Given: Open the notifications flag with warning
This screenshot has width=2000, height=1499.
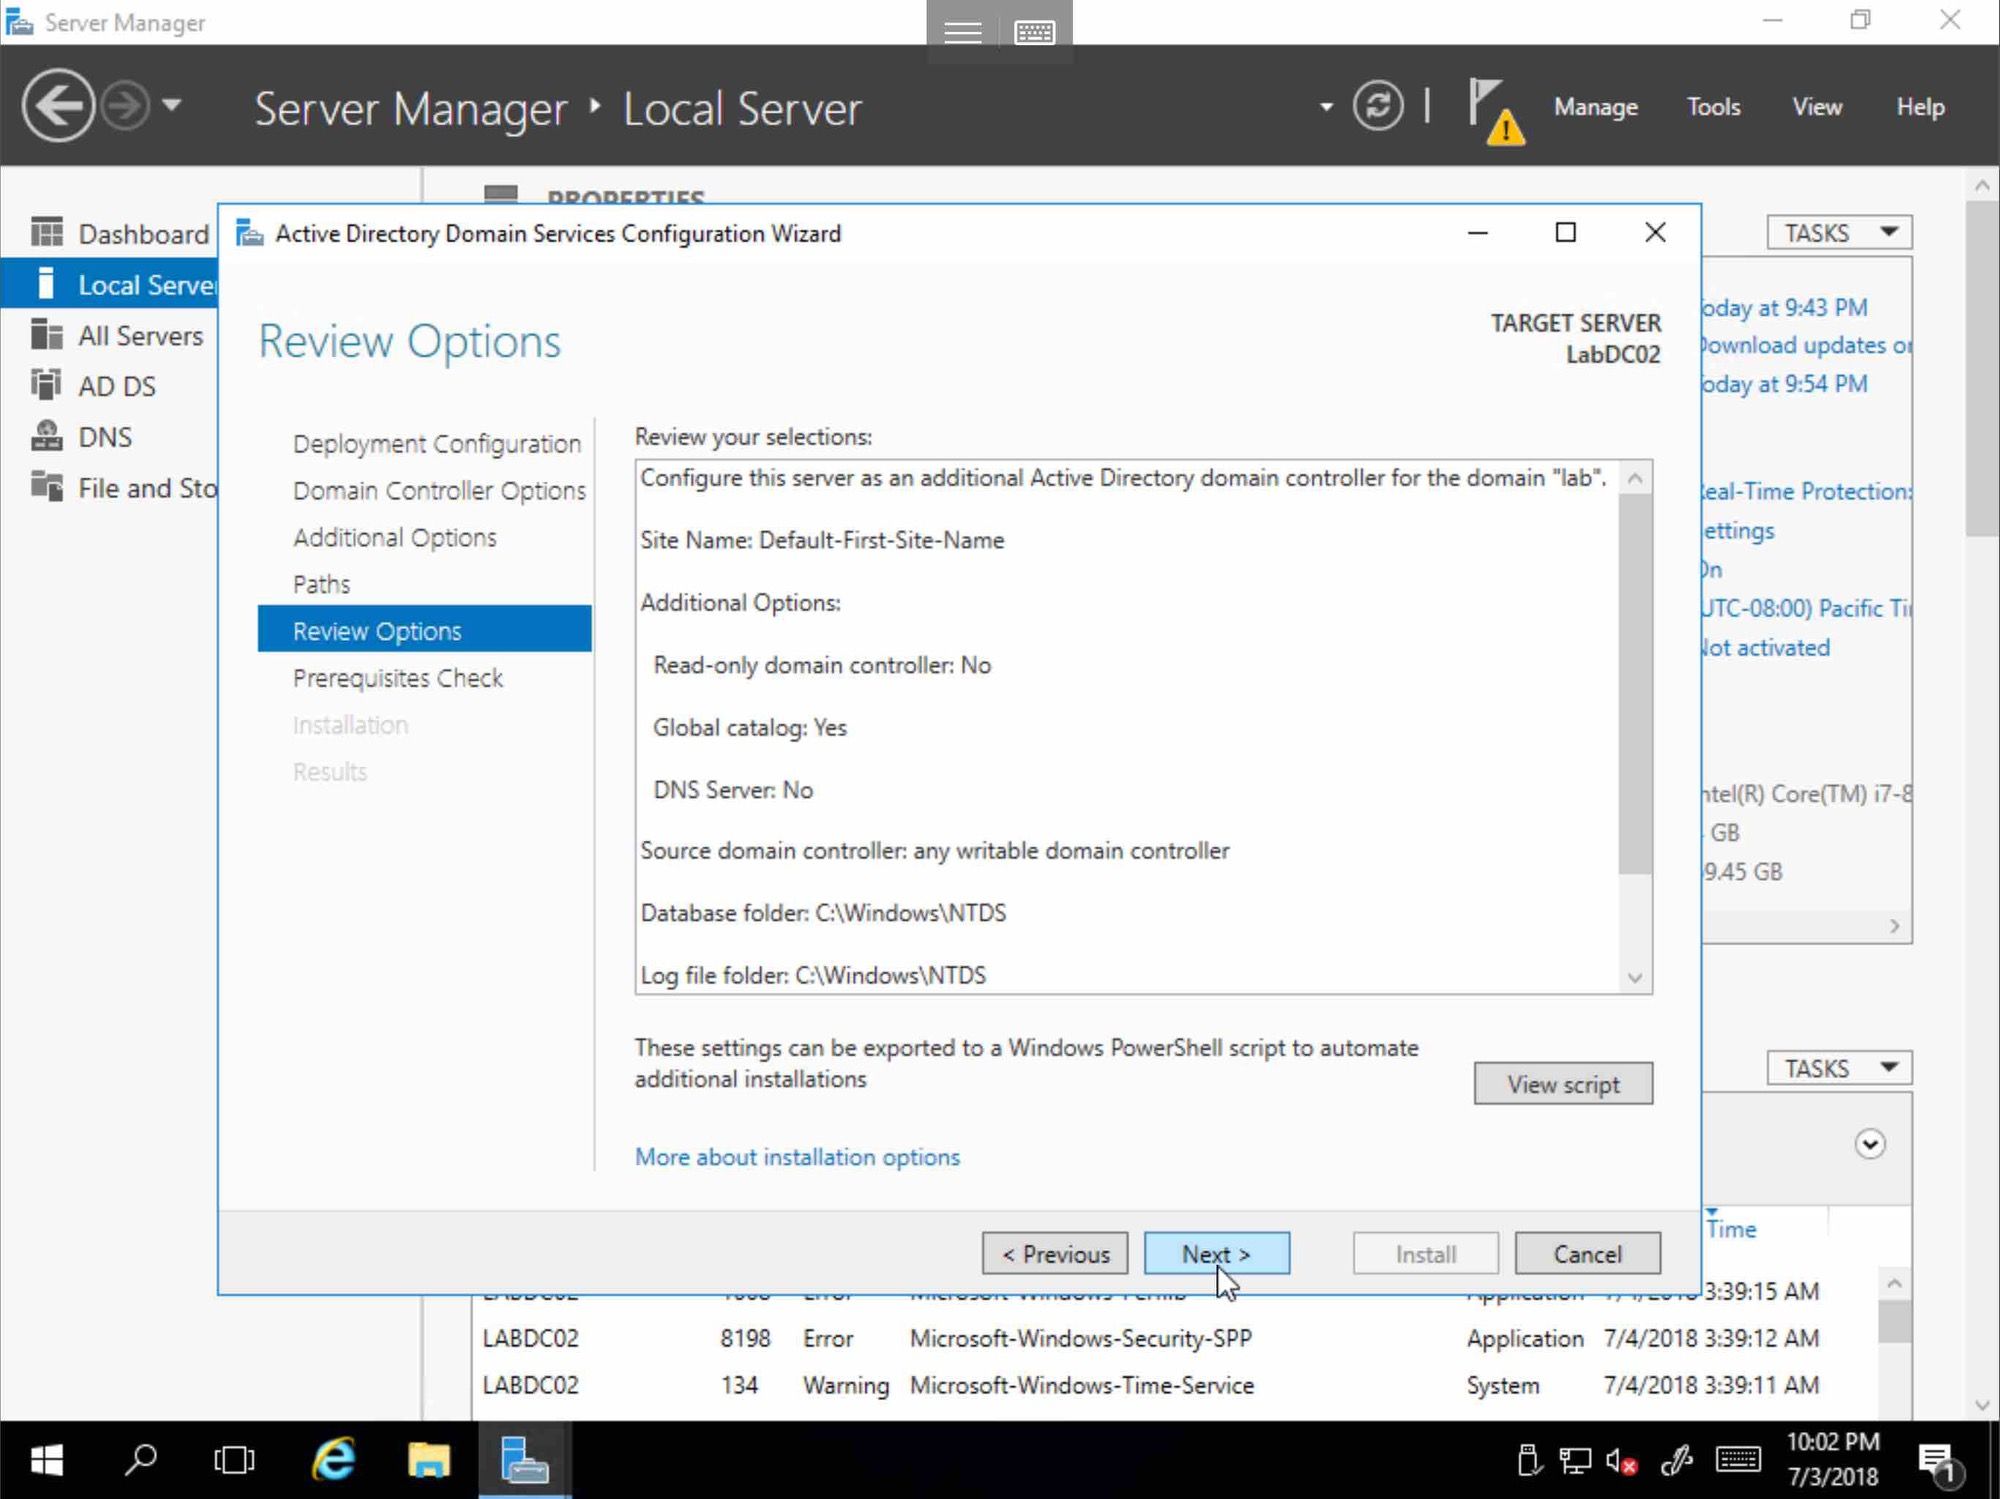Looking at the screenshot, I should [1496, 111].
